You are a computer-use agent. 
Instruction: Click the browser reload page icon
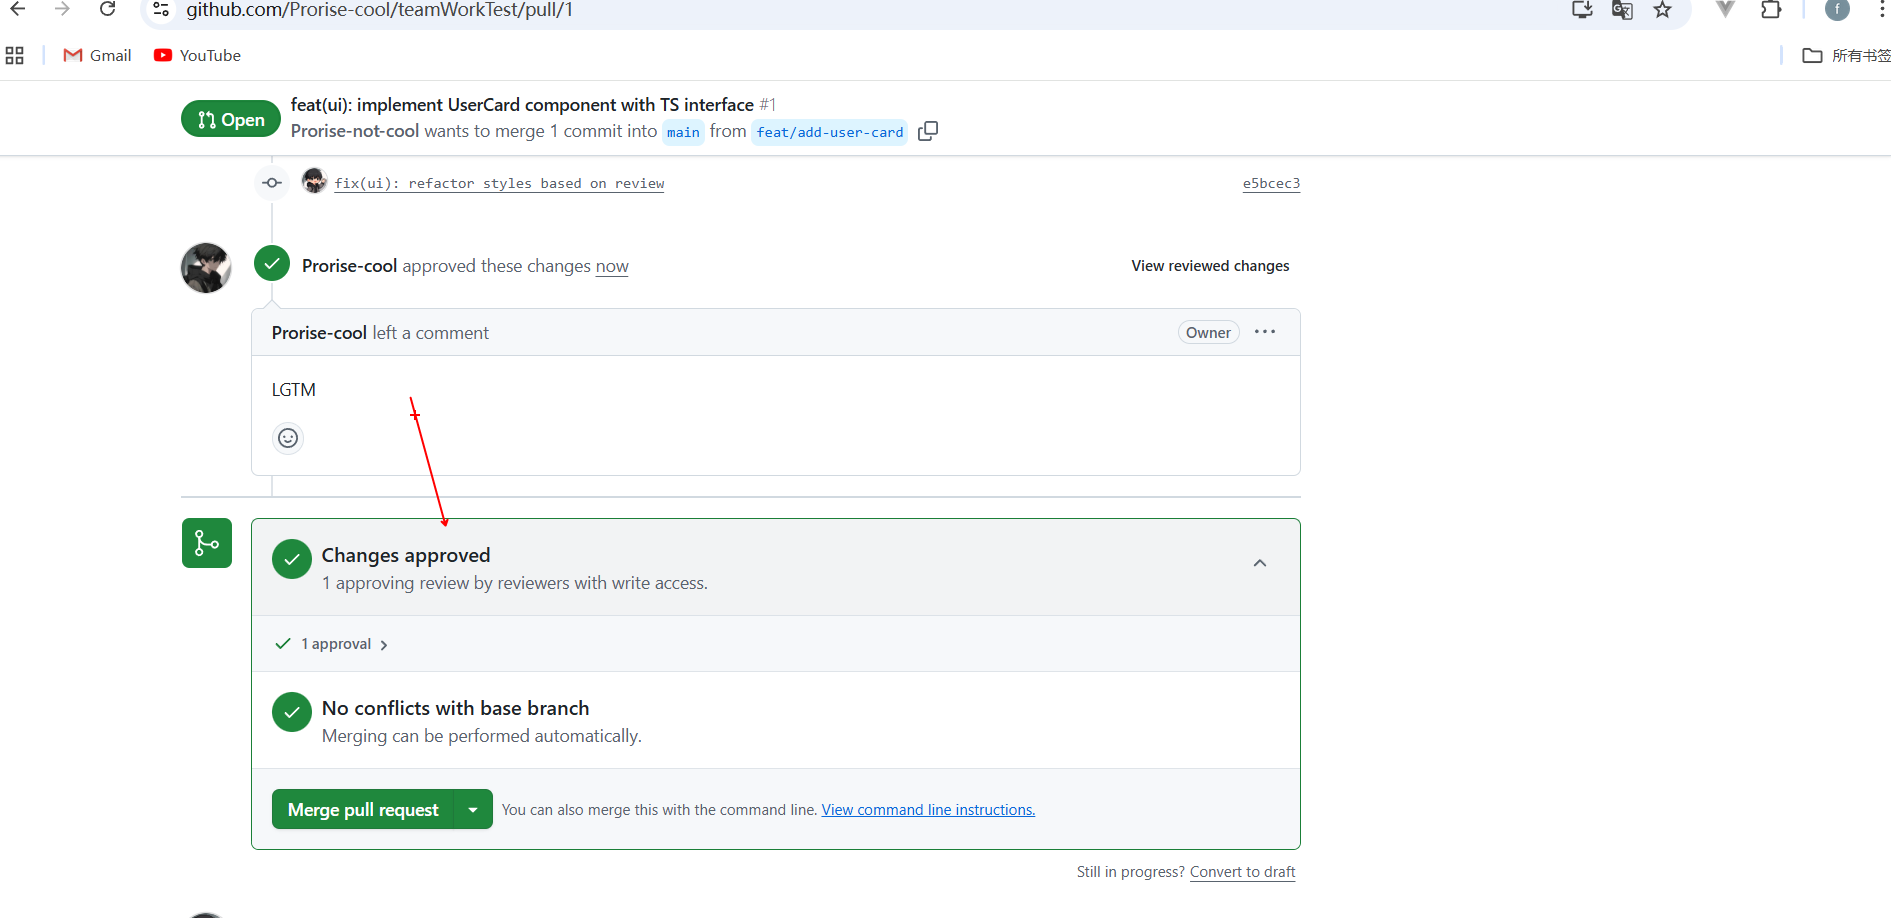[107, 10]
